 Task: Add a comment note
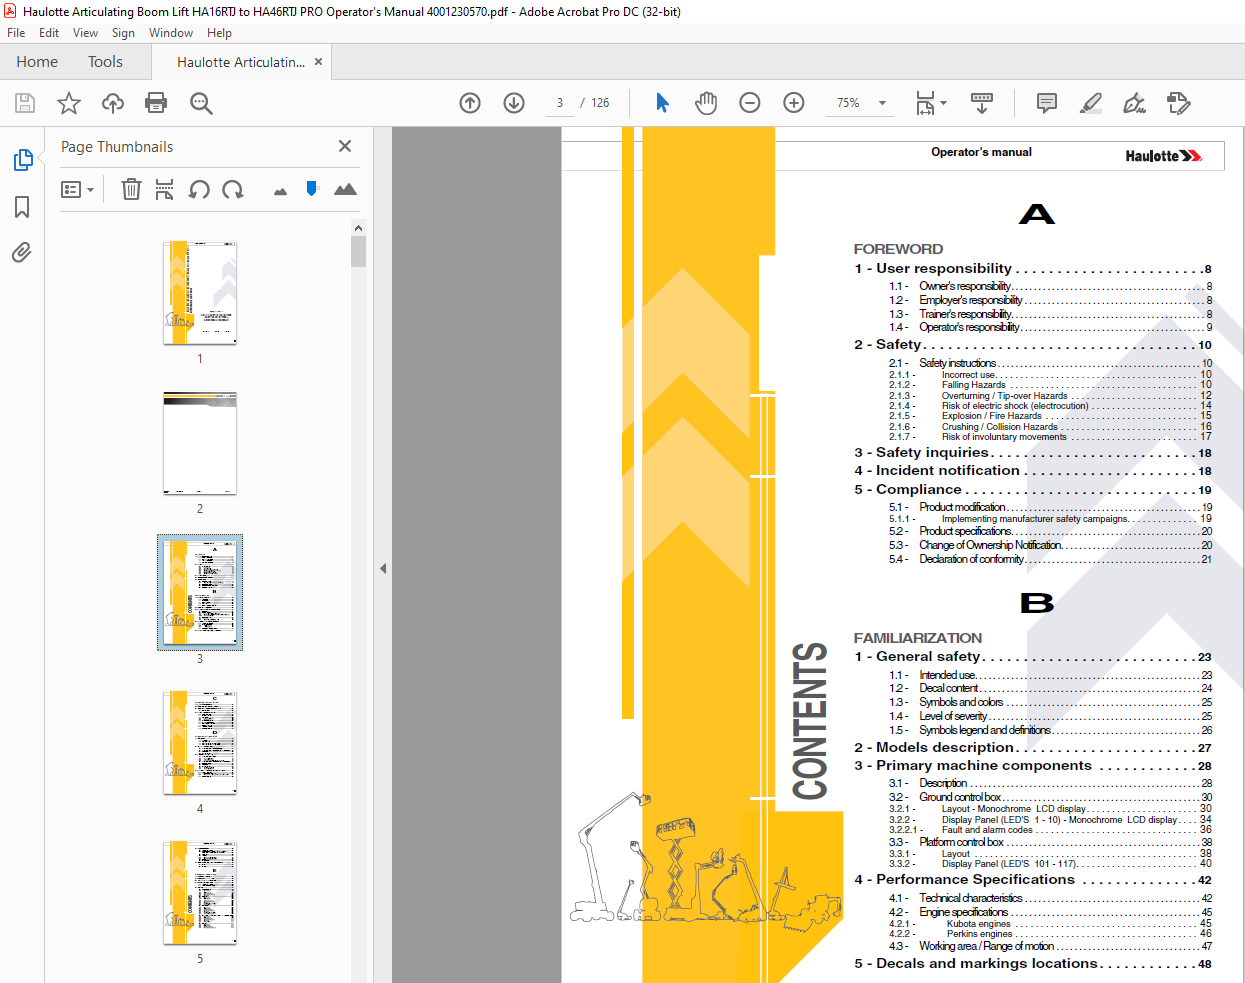tap(1047, 103)
